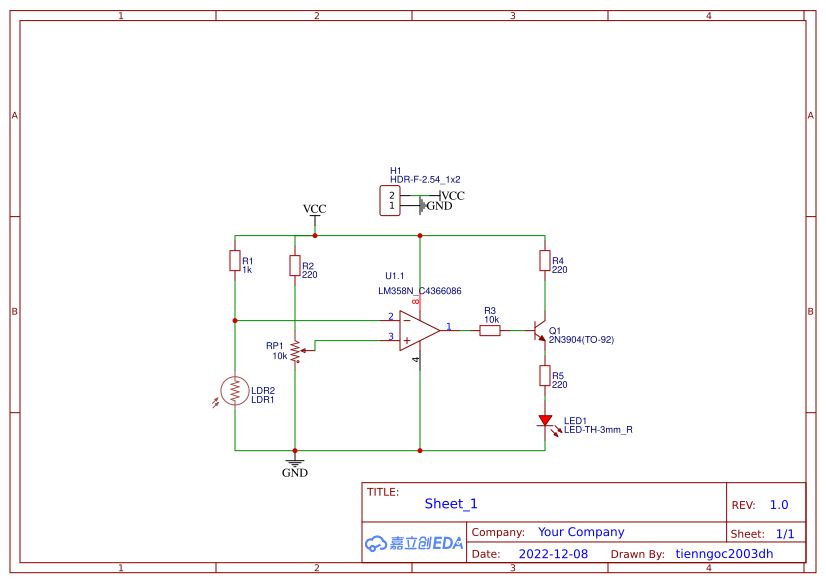This screenshot has width=826, height=583.
Task: Pick the R3 base resistor symbol
Action: [x=490, y=330]
